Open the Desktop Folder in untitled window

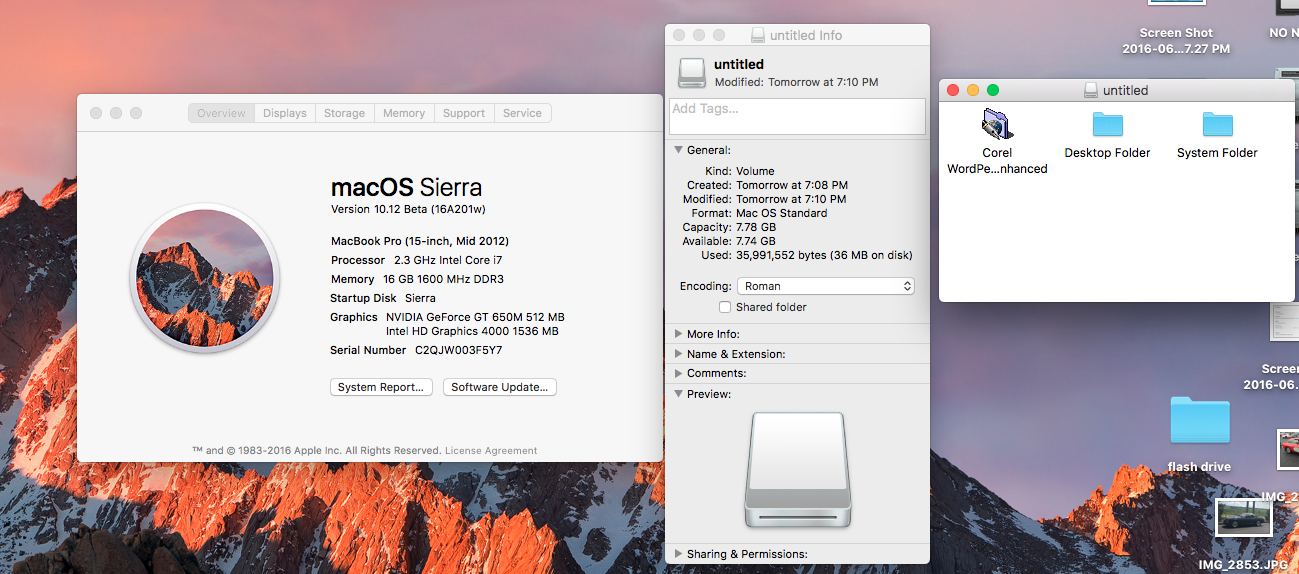(x=1107, y=124)
